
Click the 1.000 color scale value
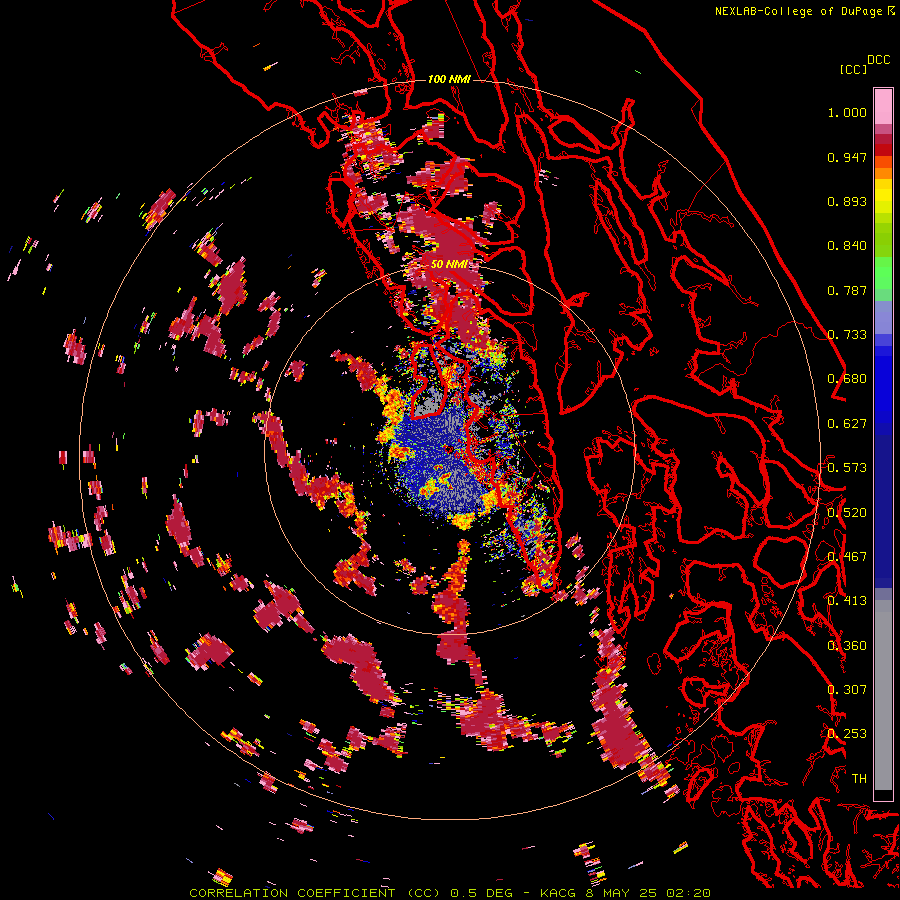click(847, 112)
